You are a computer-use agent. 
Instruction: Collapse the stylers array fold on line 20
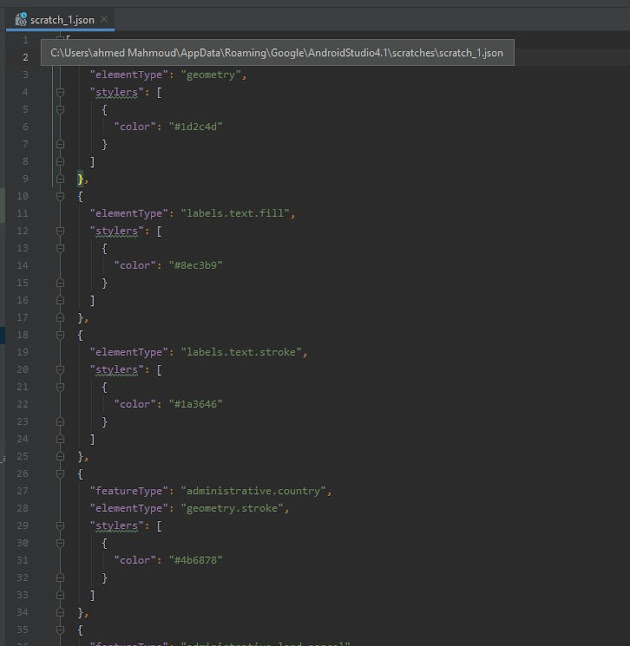point(60,370)
